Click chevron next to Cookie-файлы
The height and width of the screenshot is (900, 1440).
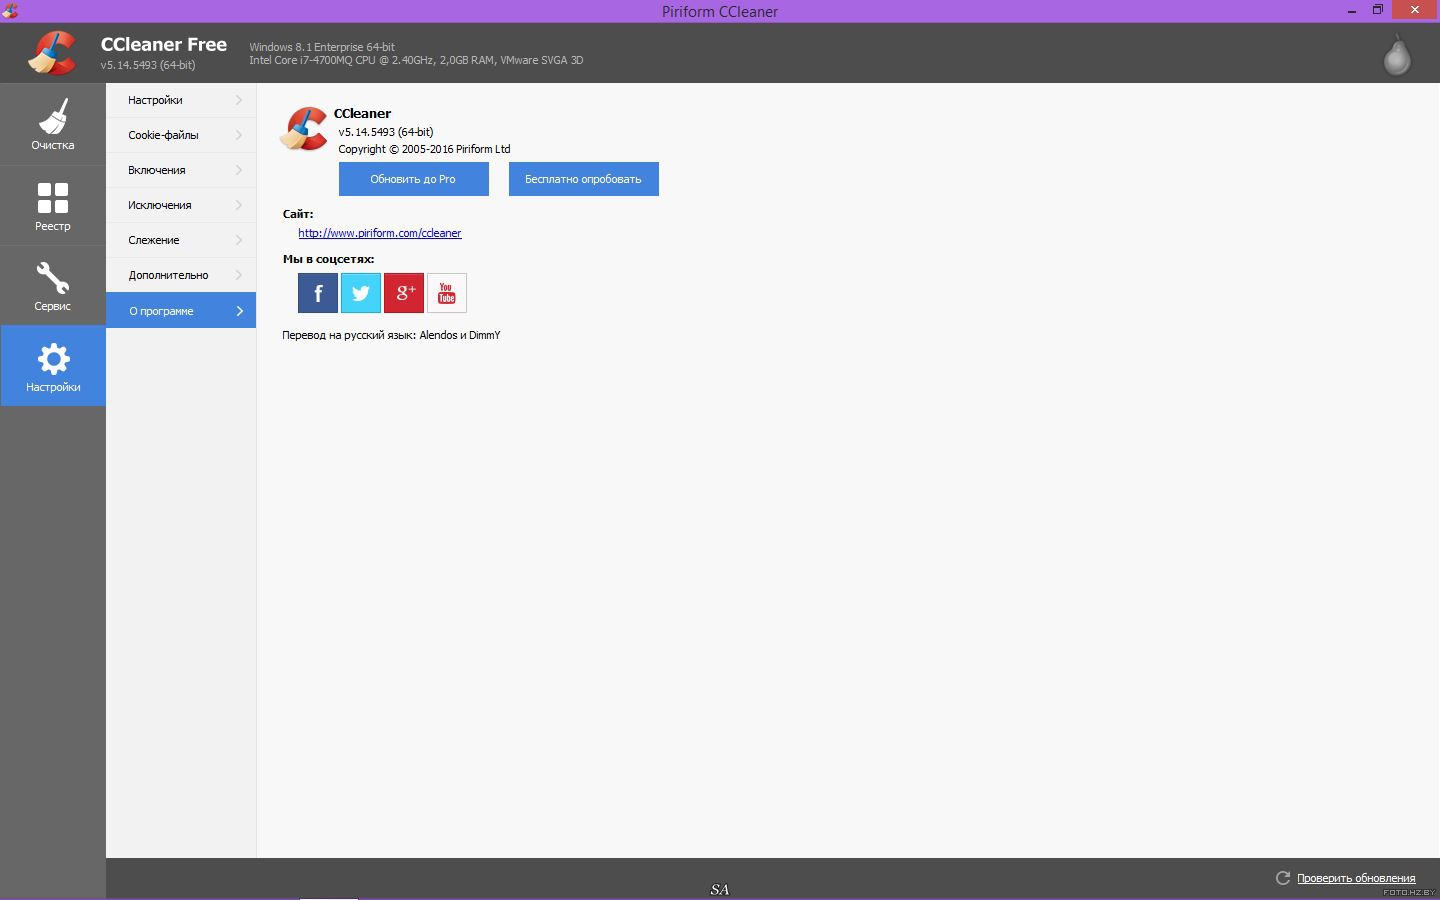coord(239,135)
